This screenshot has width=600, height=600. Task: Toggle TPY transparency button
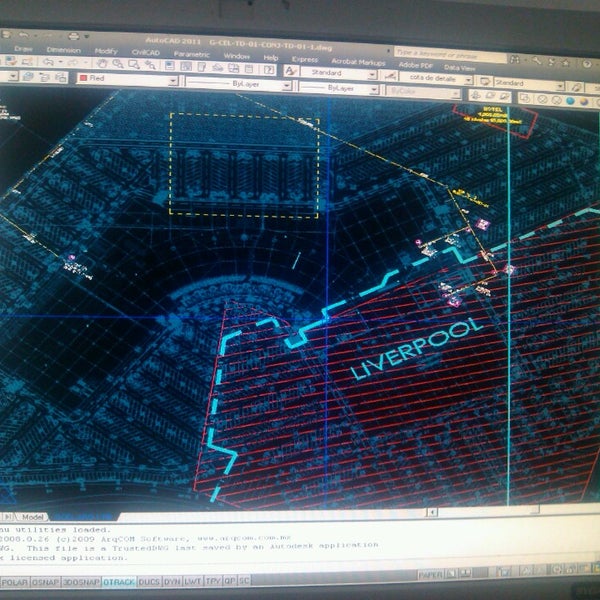point(213,581)
